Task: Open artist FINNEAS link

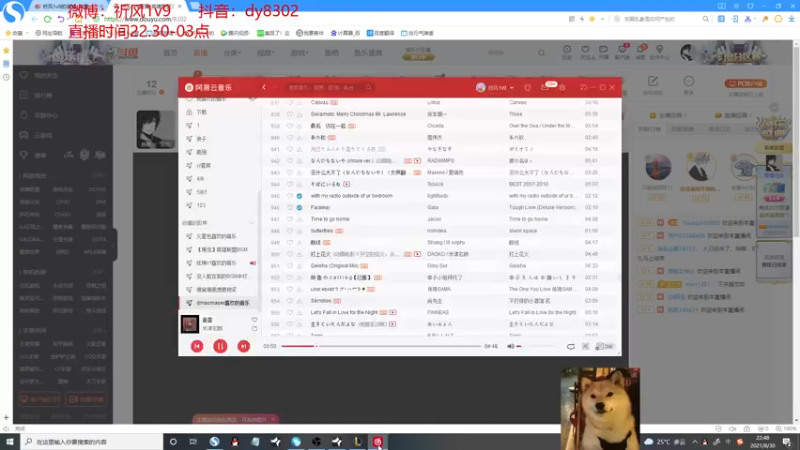Action: point(438,312)
